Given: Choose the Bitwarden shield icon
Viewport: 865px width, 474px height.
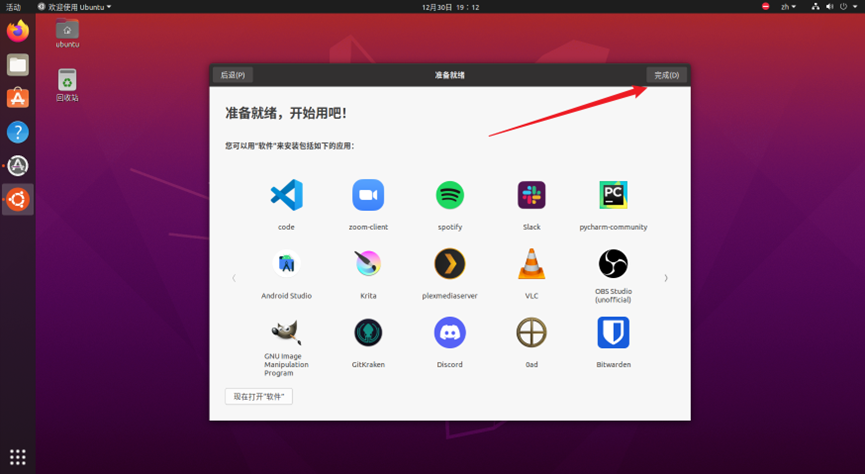Looking at the screenshot, I should tap(613, 333).
